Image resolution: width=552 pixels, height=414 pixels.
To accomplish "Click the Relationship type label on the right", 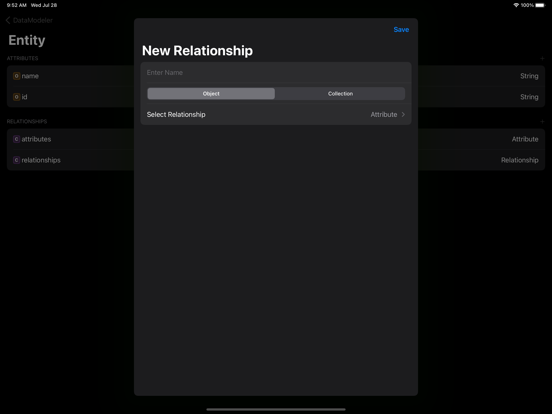I will click(x=520, y=160).
